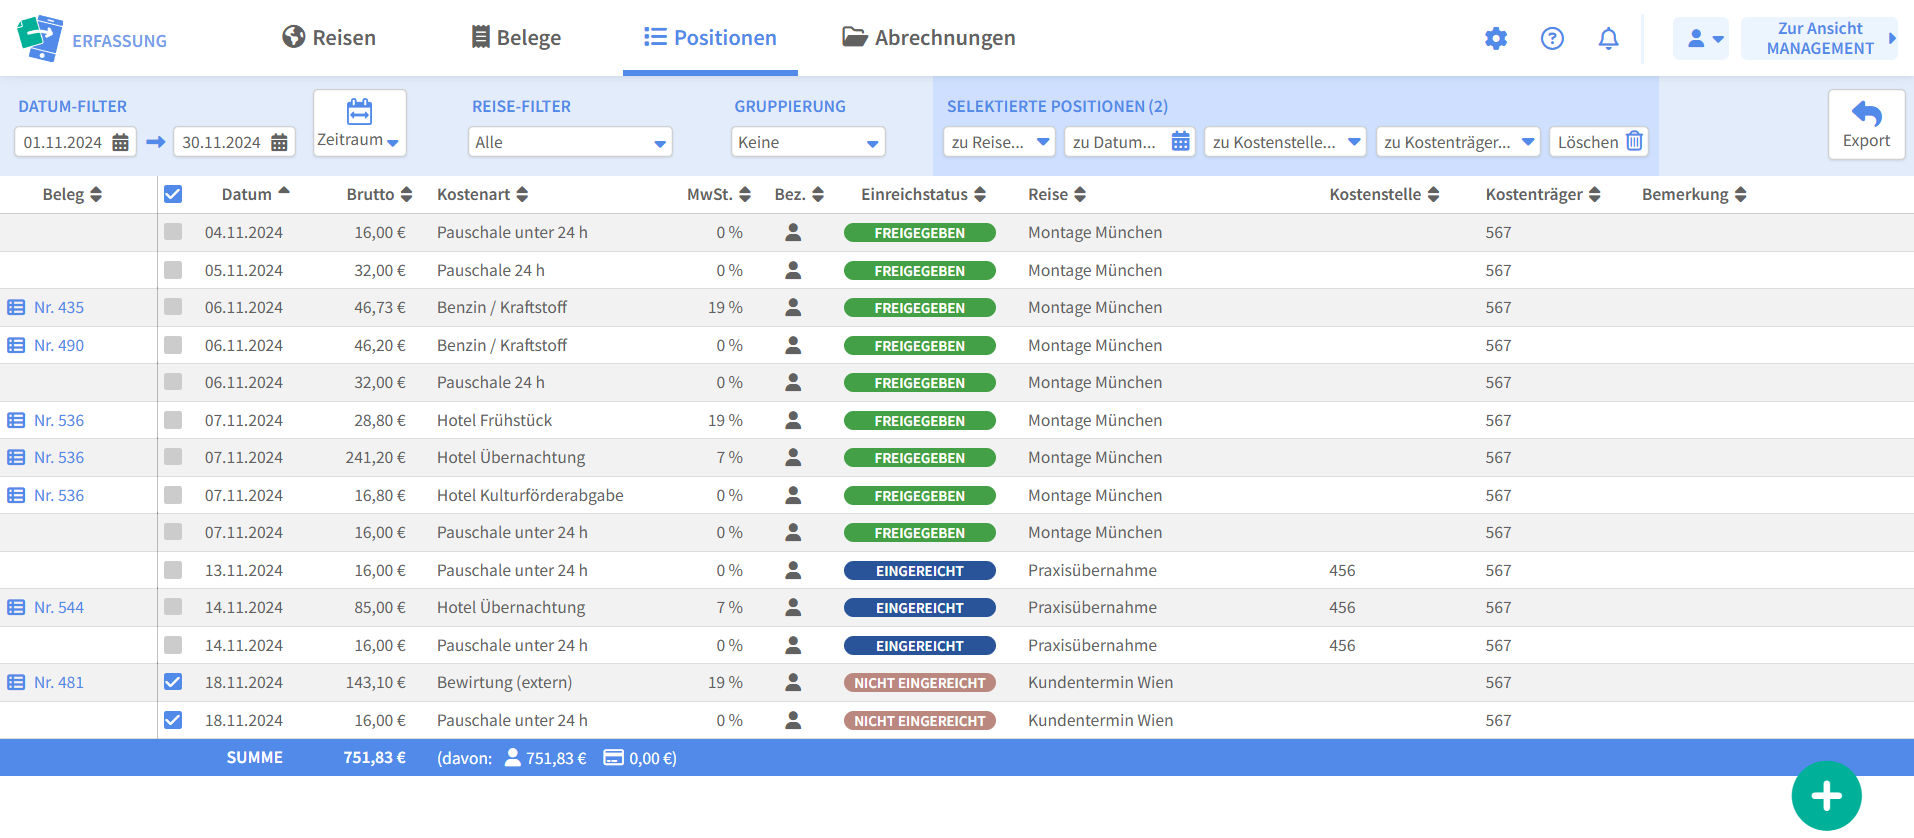Click receipt icon for Nr. 544
The height and width of the screenshot is (838, 1914).
coord(16,608)
